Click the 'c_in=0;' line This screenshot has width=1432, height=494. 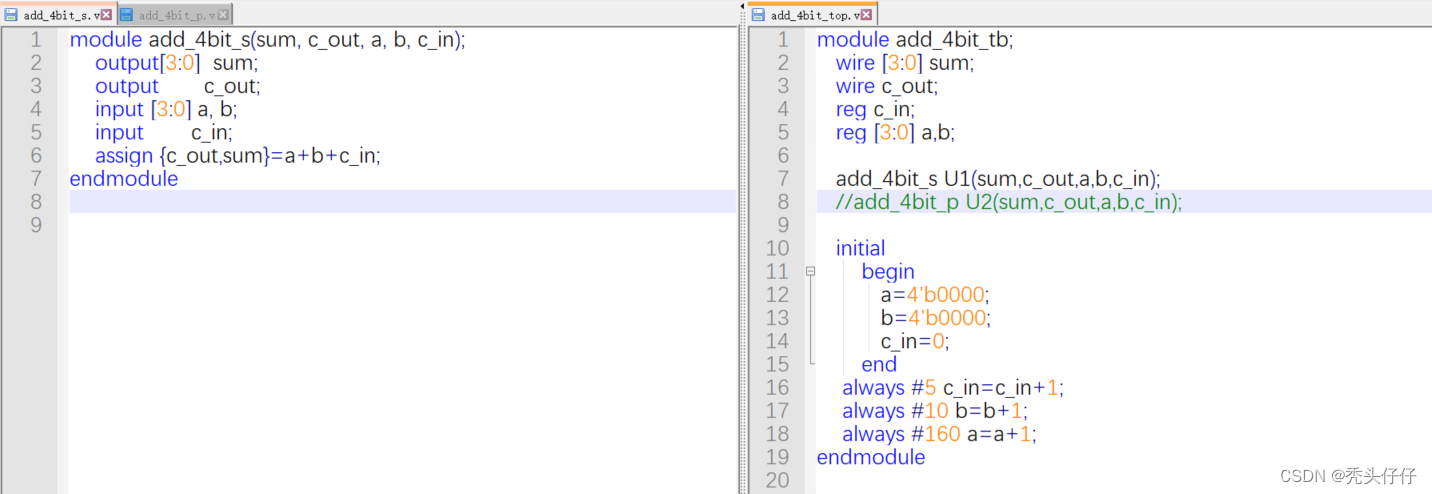(x=915, y=341)
